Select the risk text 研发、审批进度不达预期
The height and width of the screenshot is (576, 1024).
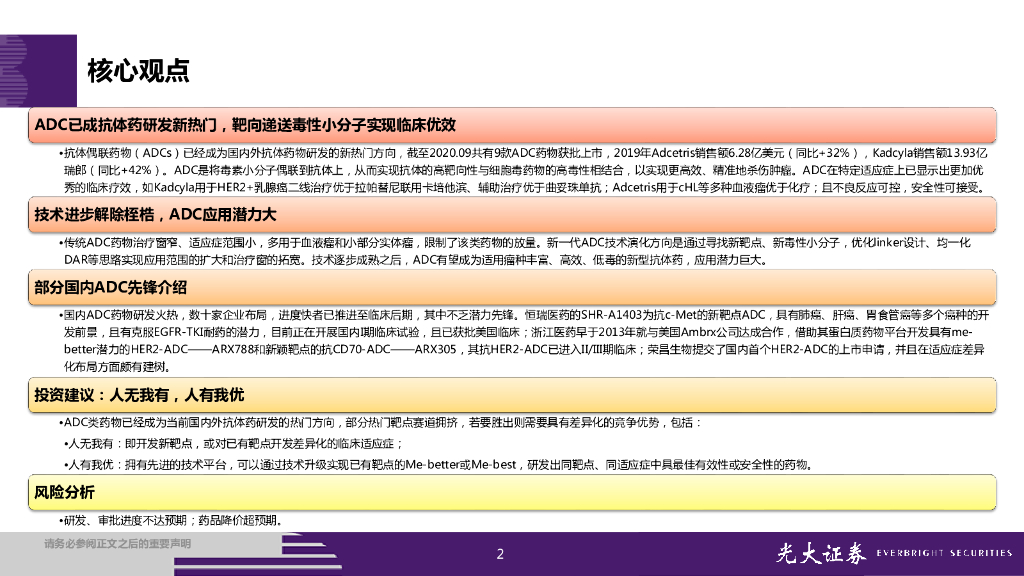[x=170, y=520]
